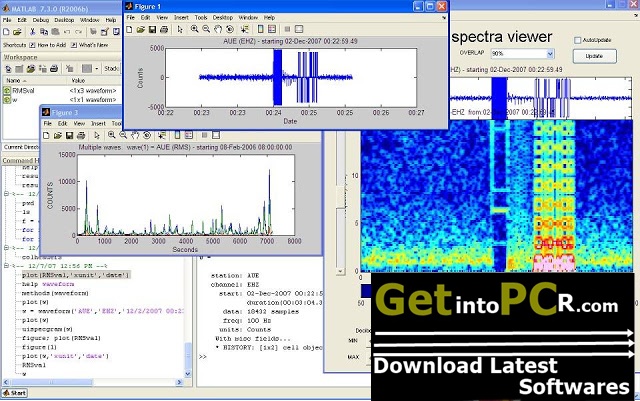
Task: Open MATLAB Debug menu
Action: (x=40, y=20)
